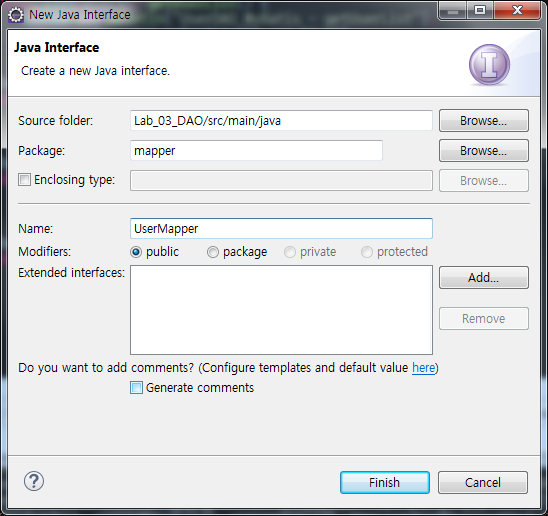
Task: Select the public modifier radio button
Action: [x=136, y=252]
